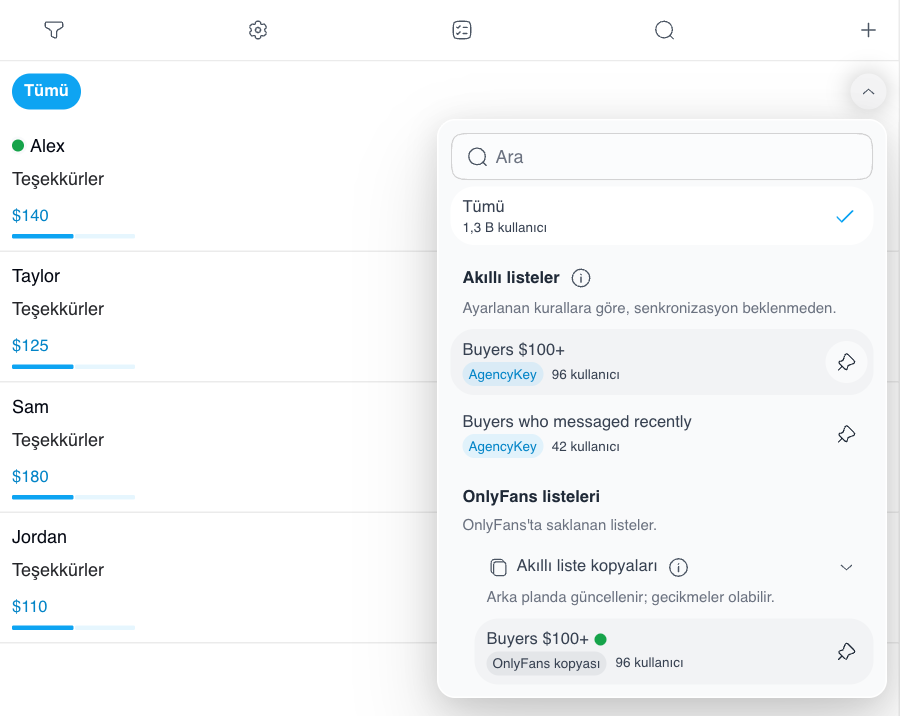Choose Tümü 1,3 B kullanıcı option
The width and height of the screenshot is (900, 716).
click(x=662, y=216)
